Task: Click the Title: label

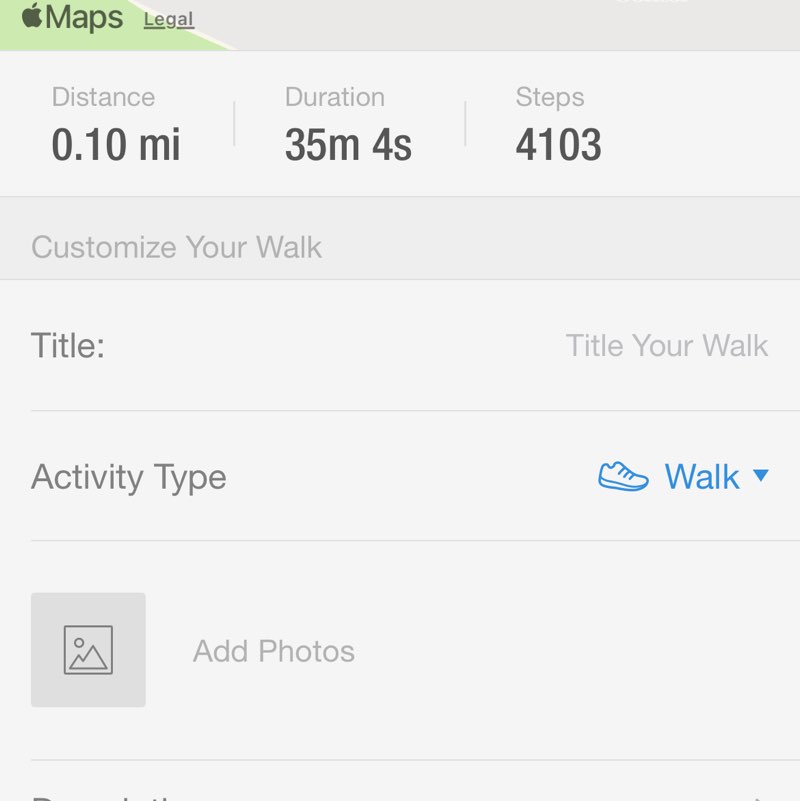Action: [x=68, y=346]
